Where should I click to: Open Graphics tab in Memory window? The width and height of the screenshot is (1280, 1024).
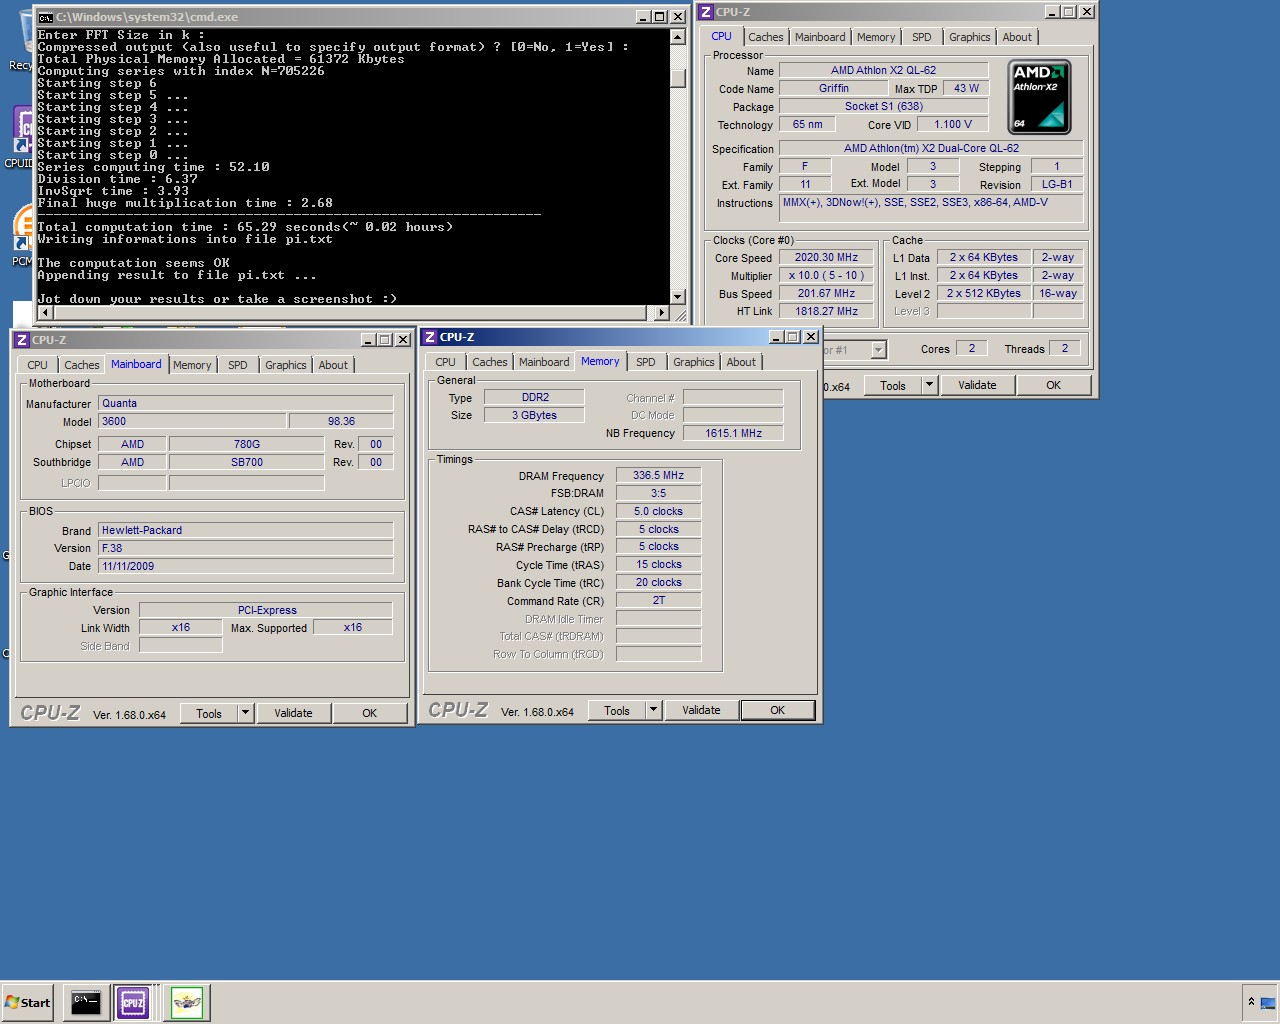click(694, 362)
